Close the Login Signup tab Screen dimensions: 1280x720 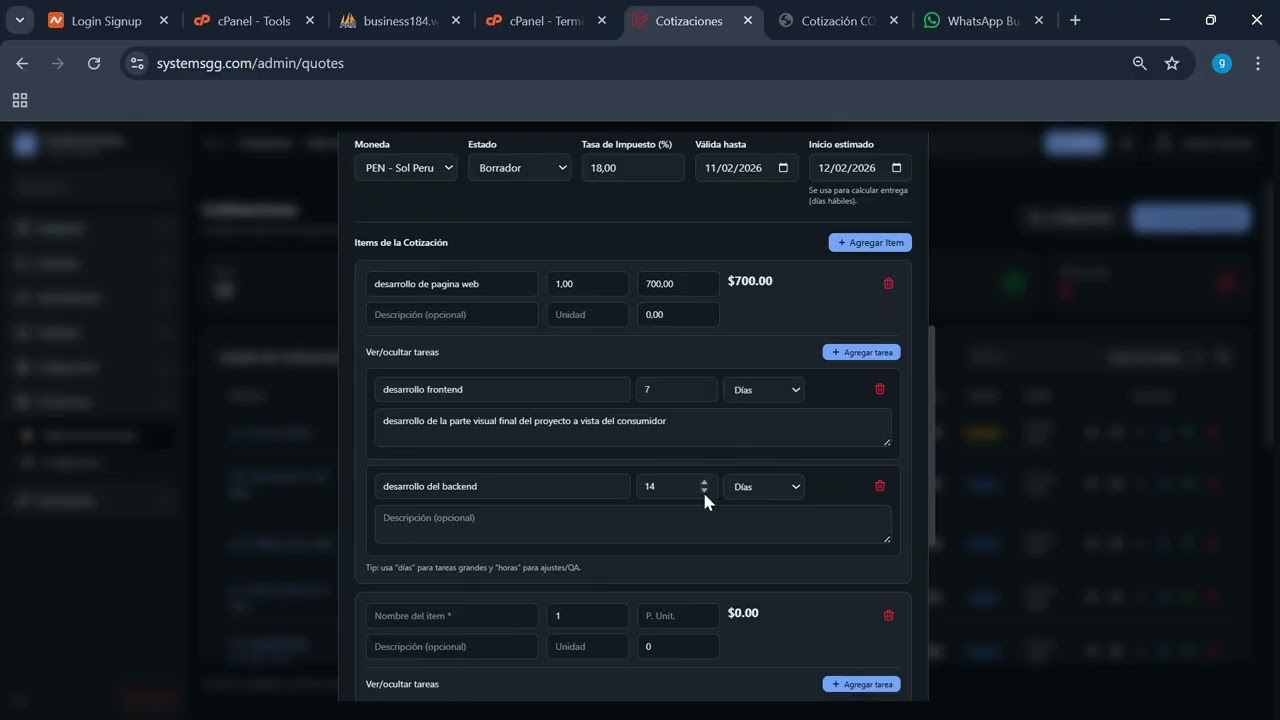pos(163,20)
